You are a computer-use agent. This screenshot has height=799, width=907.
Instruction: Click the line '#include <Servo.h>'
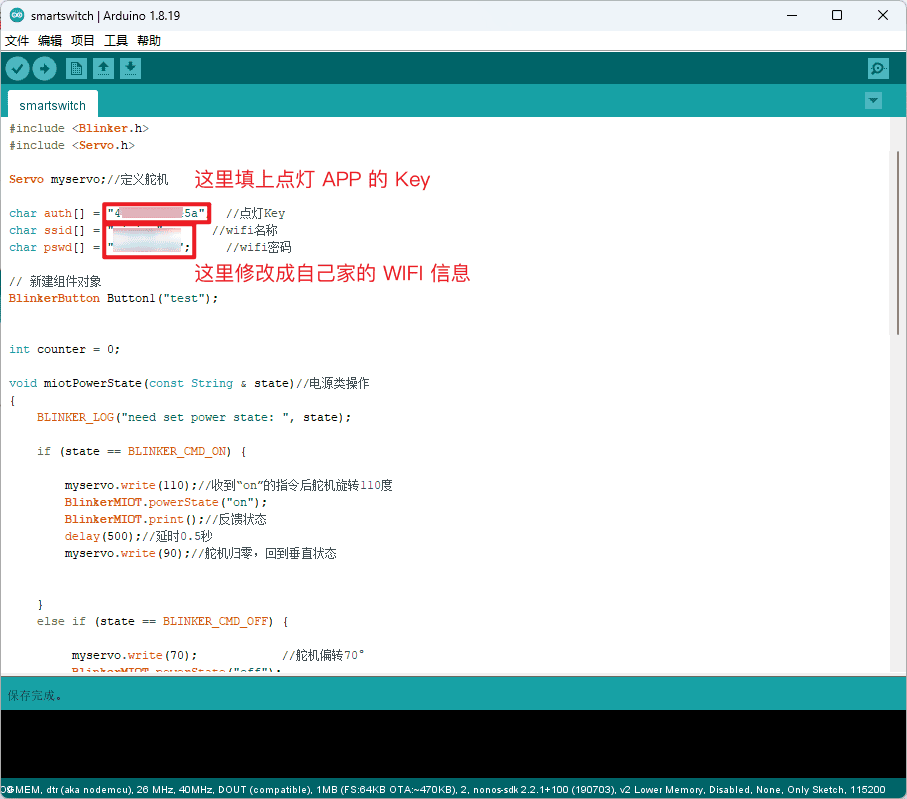pos(72,145)
